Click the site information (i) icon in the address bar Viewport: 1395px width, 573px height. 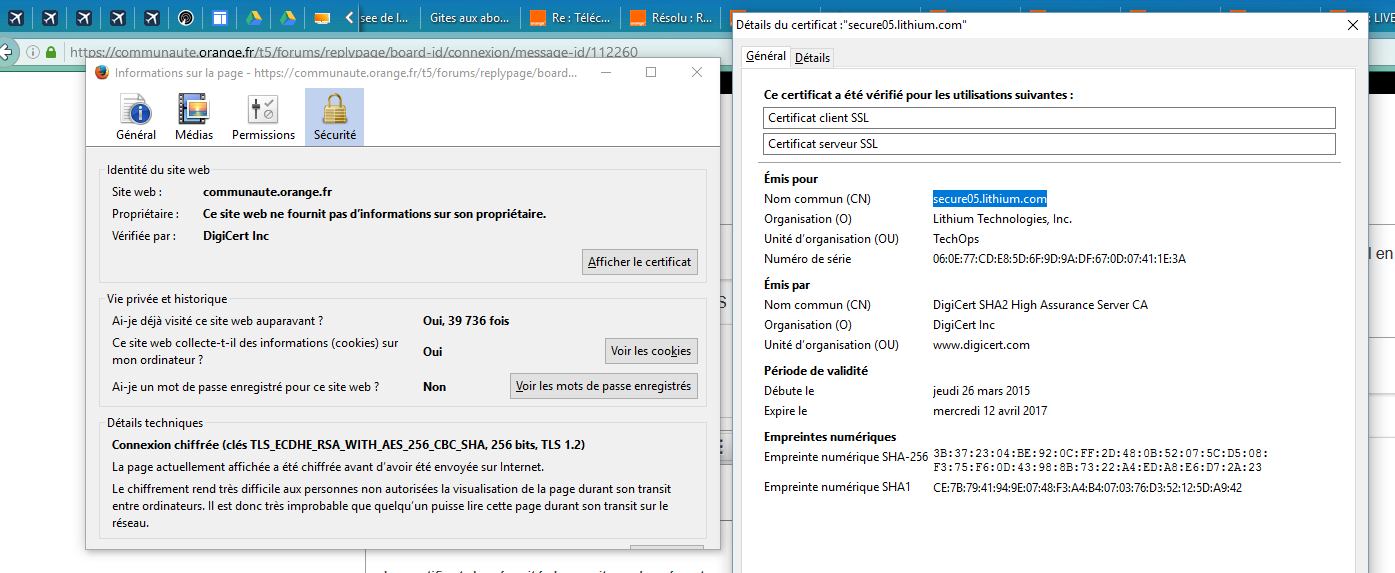tap(31, 52)
